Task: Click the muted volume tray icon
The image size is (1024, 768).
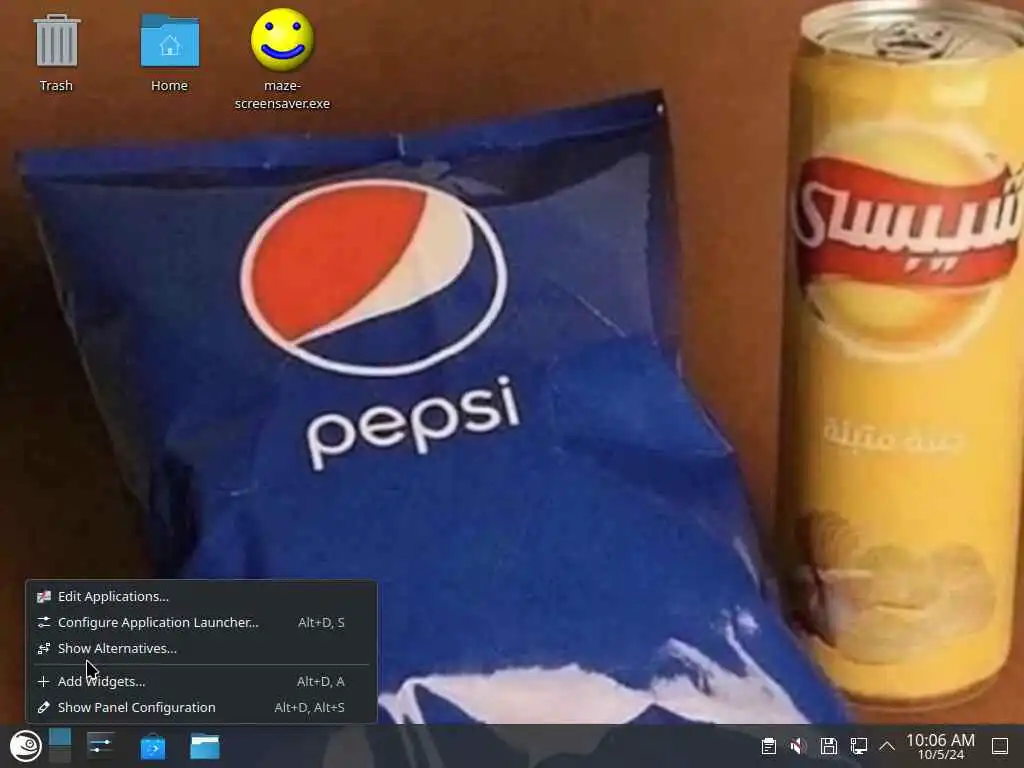Action: (x=798, y=746)
